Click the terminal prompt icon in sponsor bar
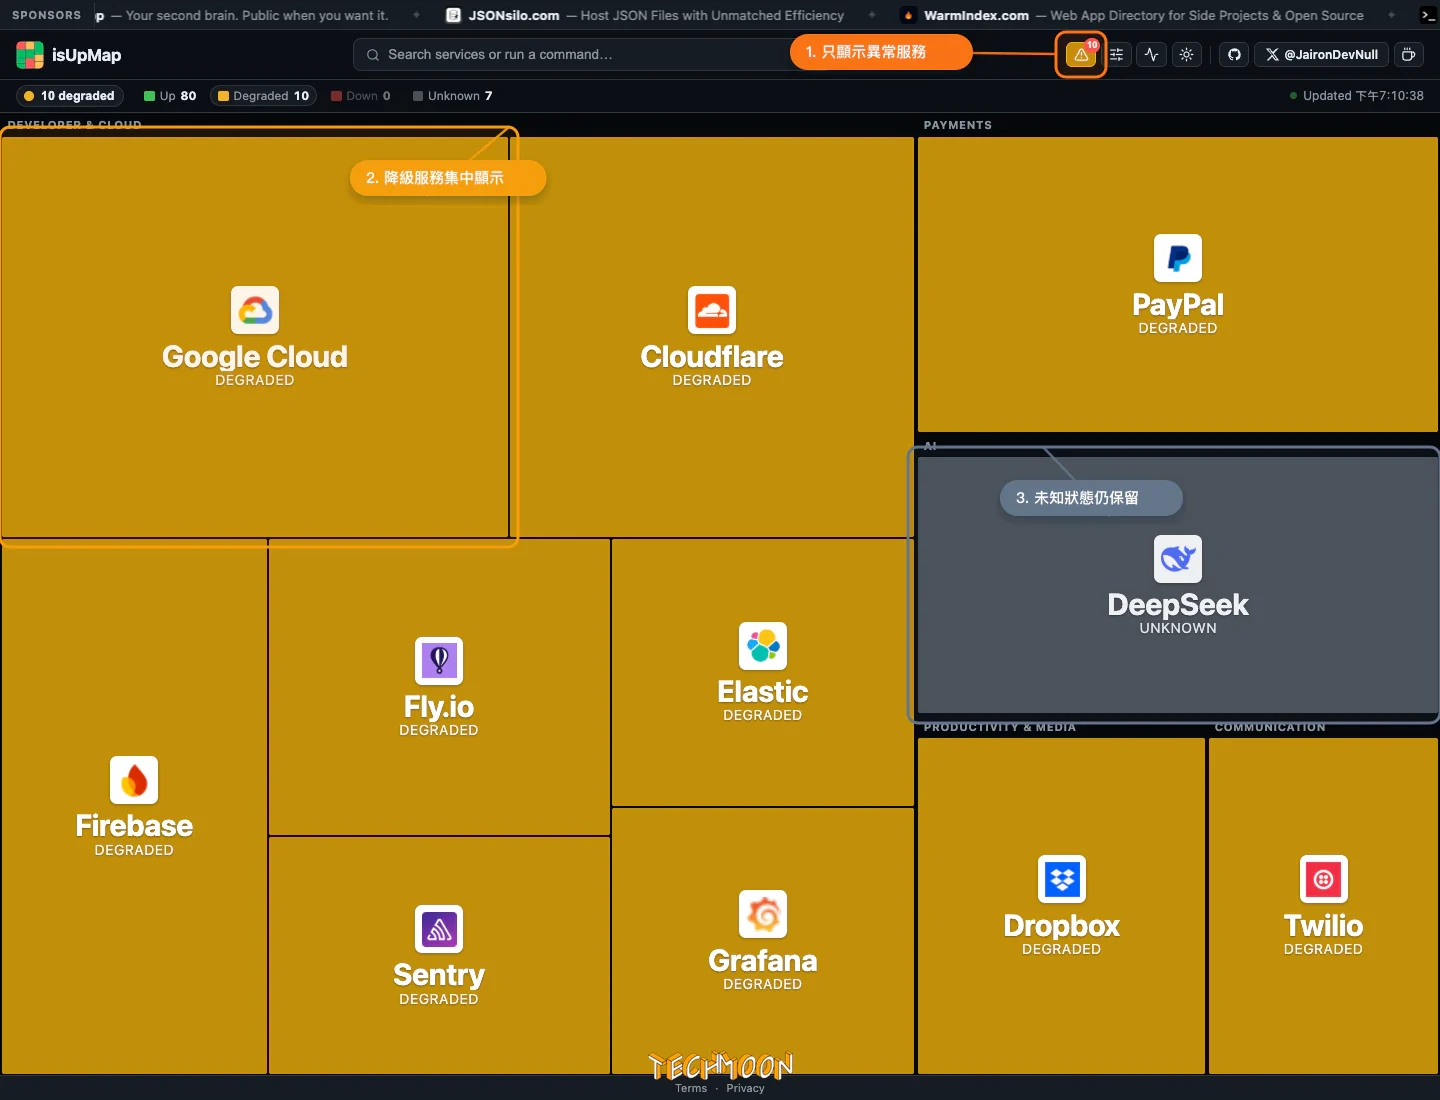 point(1428,15)
